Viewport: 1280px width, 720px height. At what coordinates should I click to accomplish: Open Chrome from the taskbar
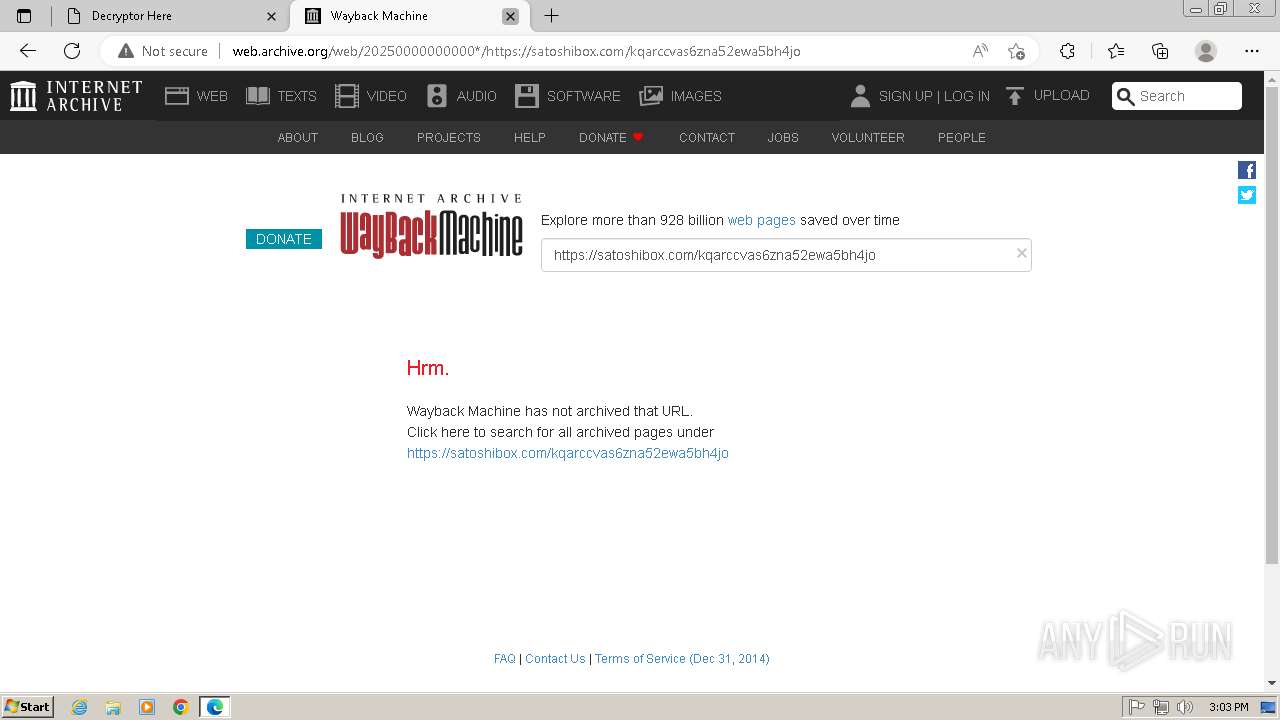[181, 707]
